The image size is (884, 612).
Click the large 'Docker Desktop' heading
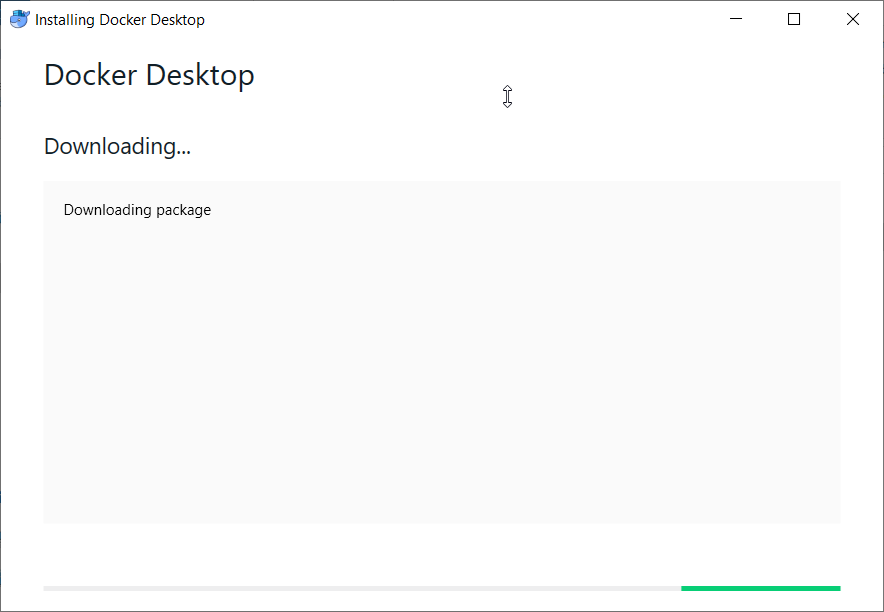coord(149,75)
